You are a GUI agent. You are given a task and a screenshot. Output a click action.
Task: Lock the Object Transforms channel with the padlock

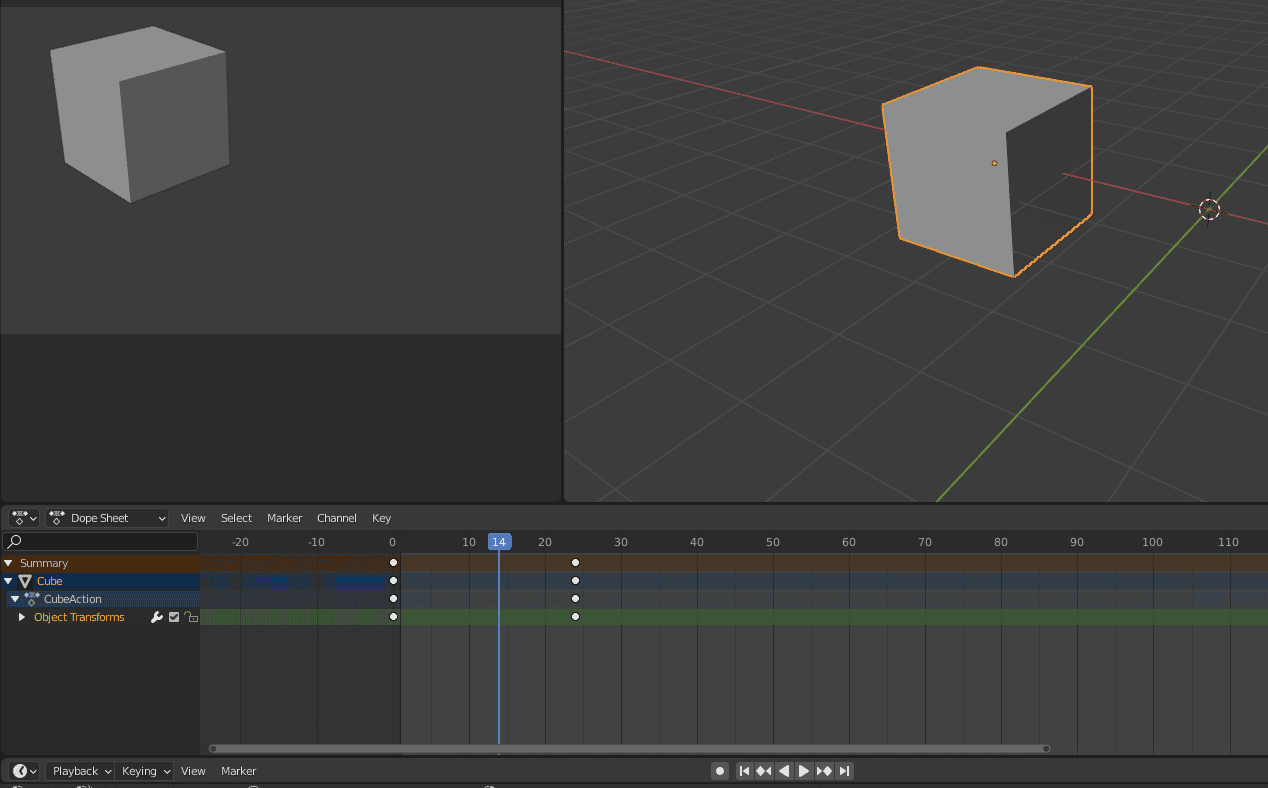pyautogui.click(x=190, y=617)
